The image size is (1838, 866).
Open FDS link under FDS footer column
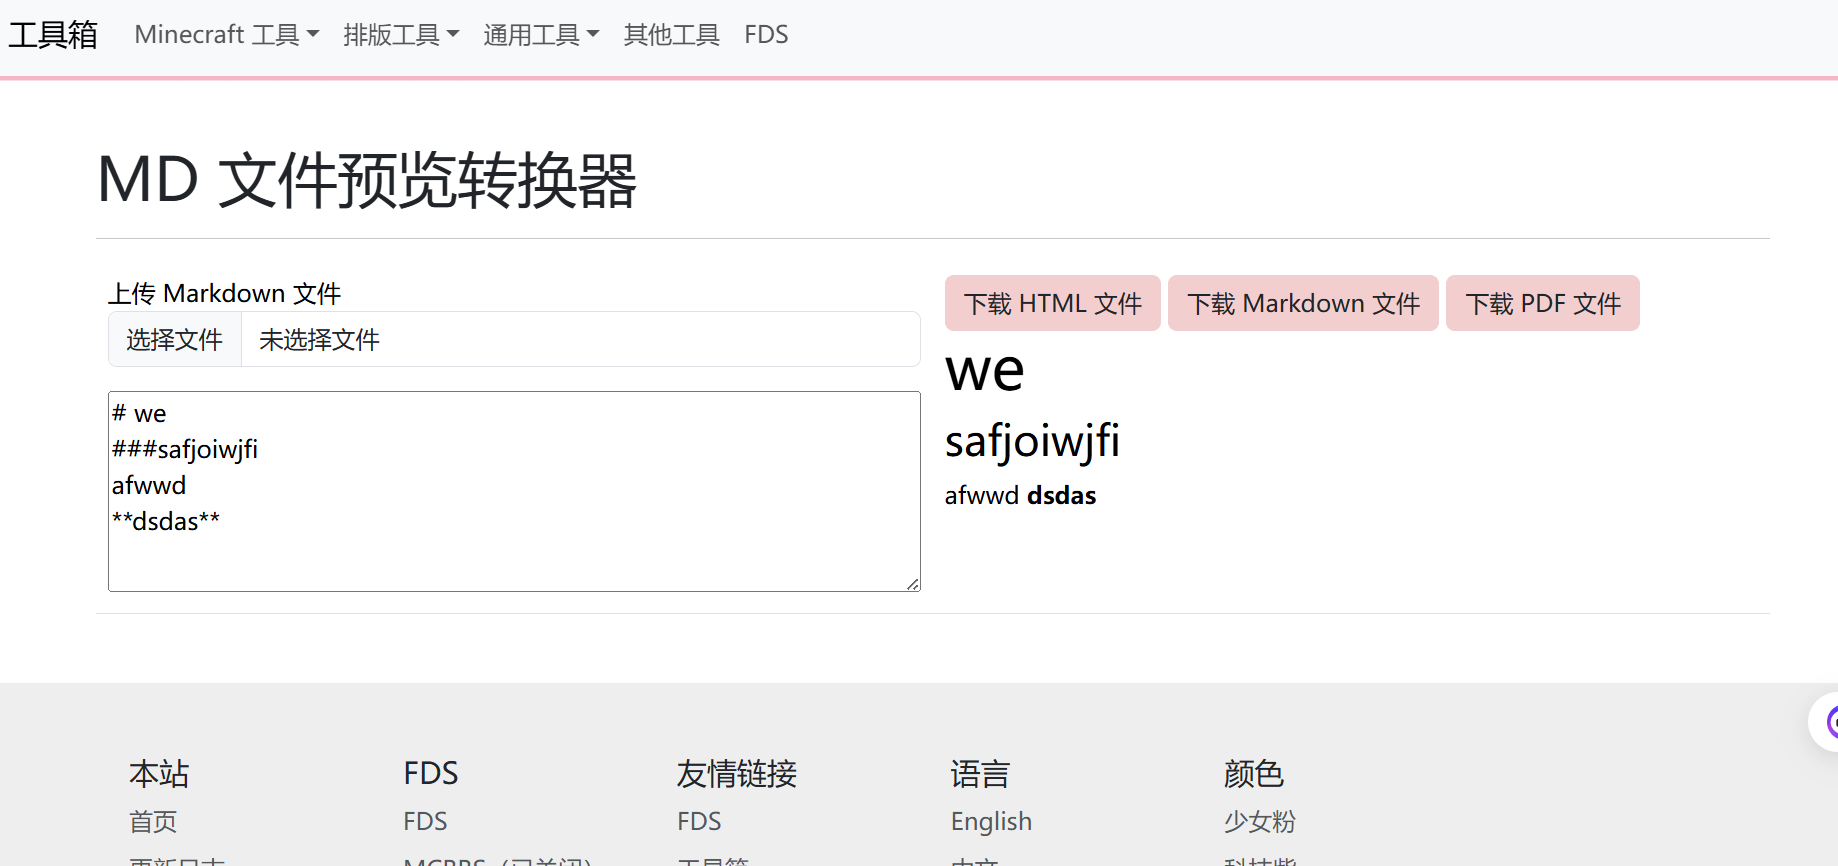(425, 822)
